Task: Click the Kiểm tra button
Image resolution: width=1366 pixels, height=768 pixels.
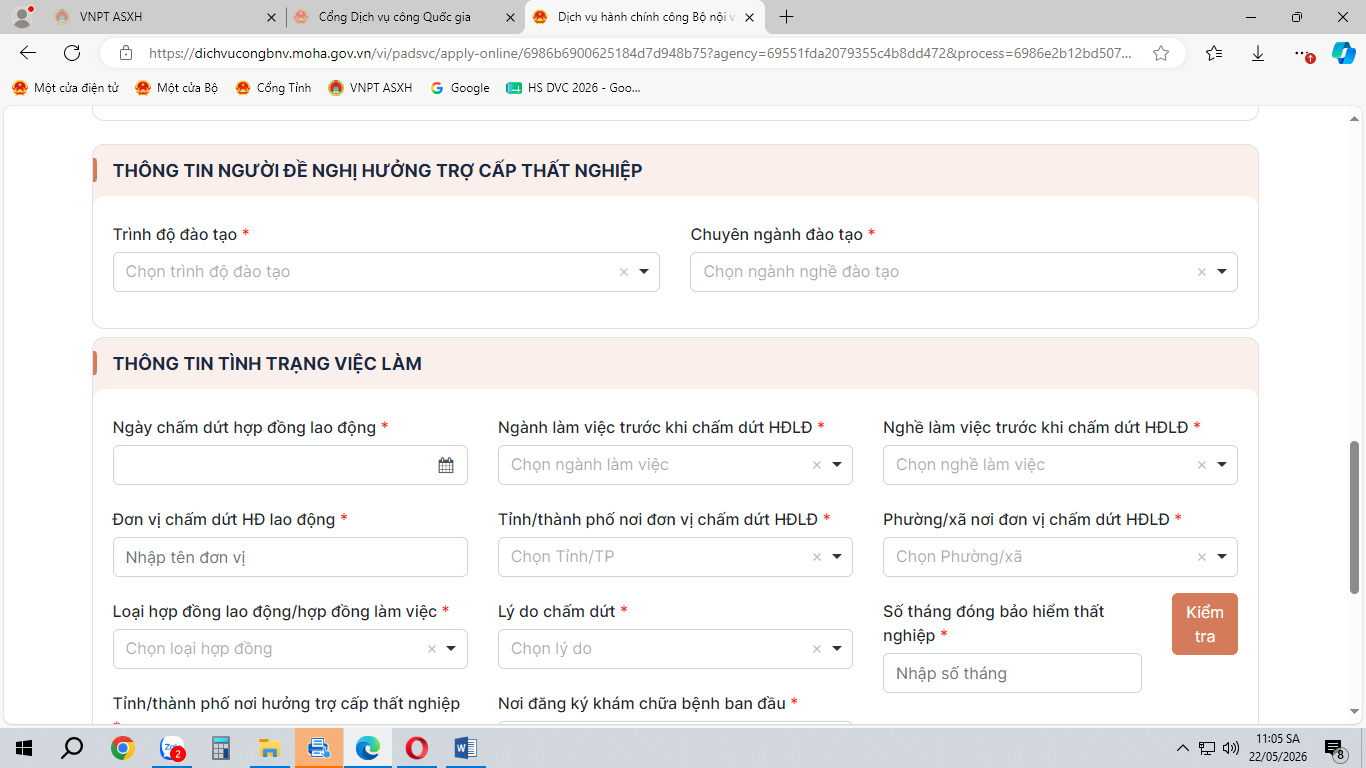Action: coord(1205,624)
